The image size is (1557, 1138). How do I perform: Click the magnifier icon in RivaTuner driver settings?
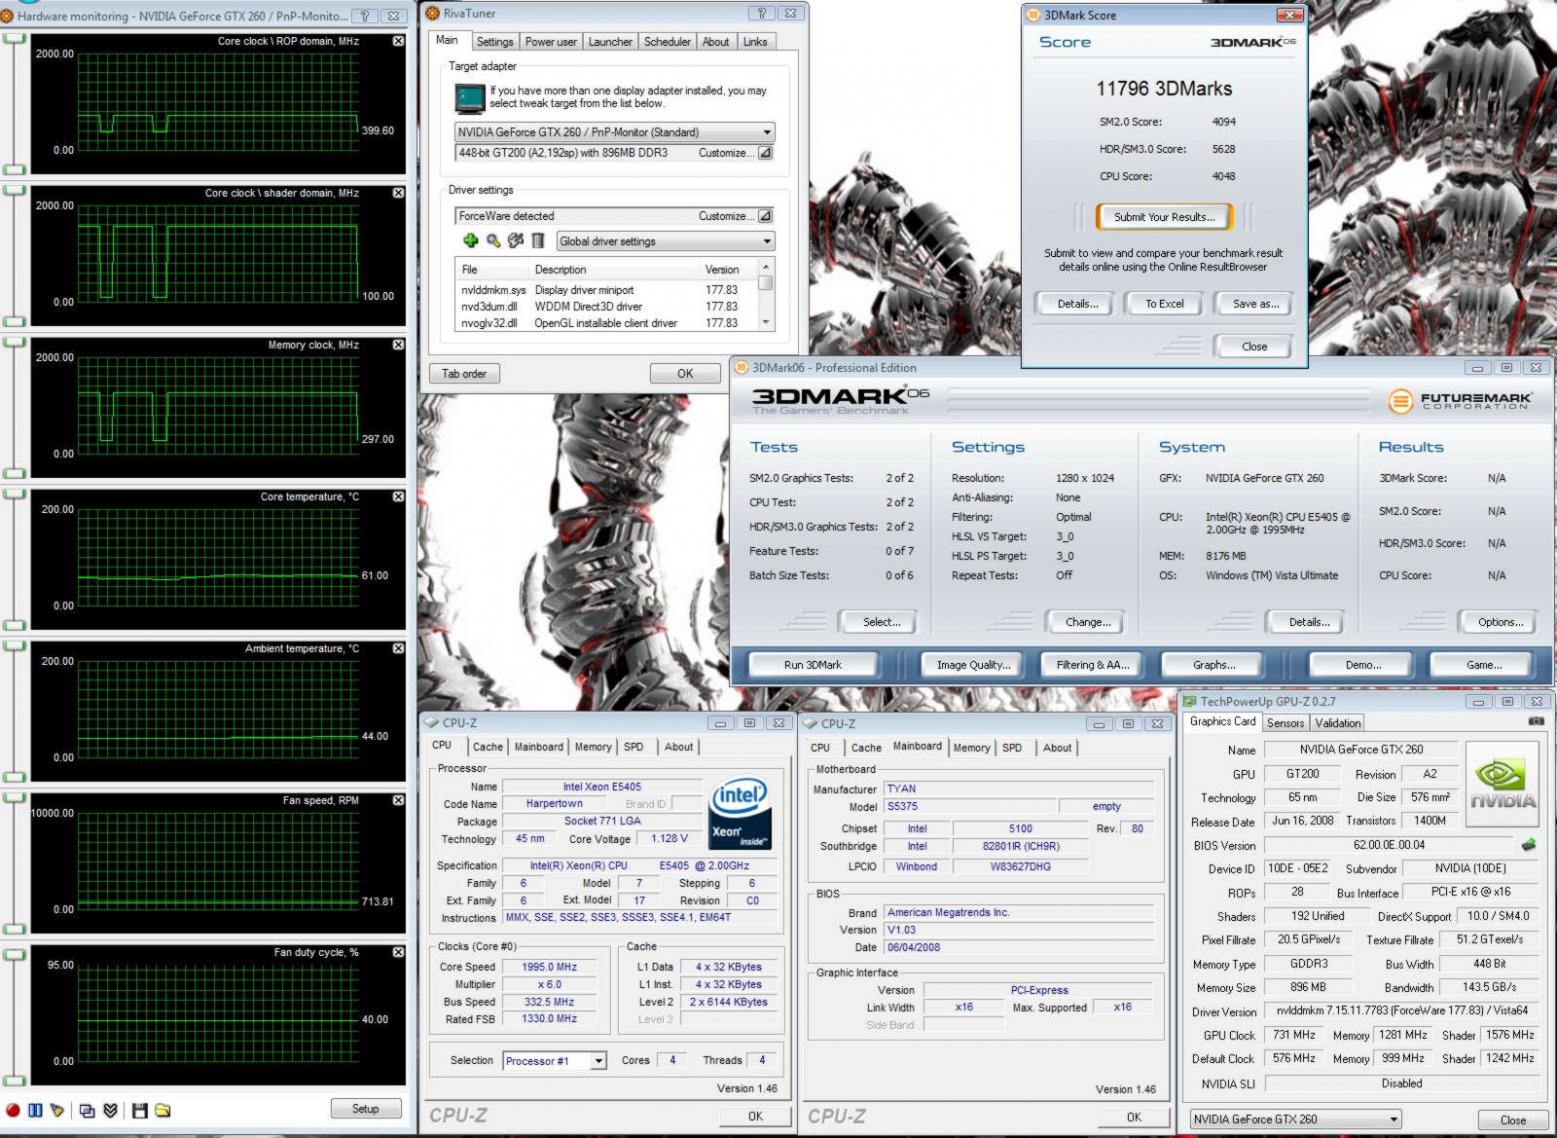493,240
